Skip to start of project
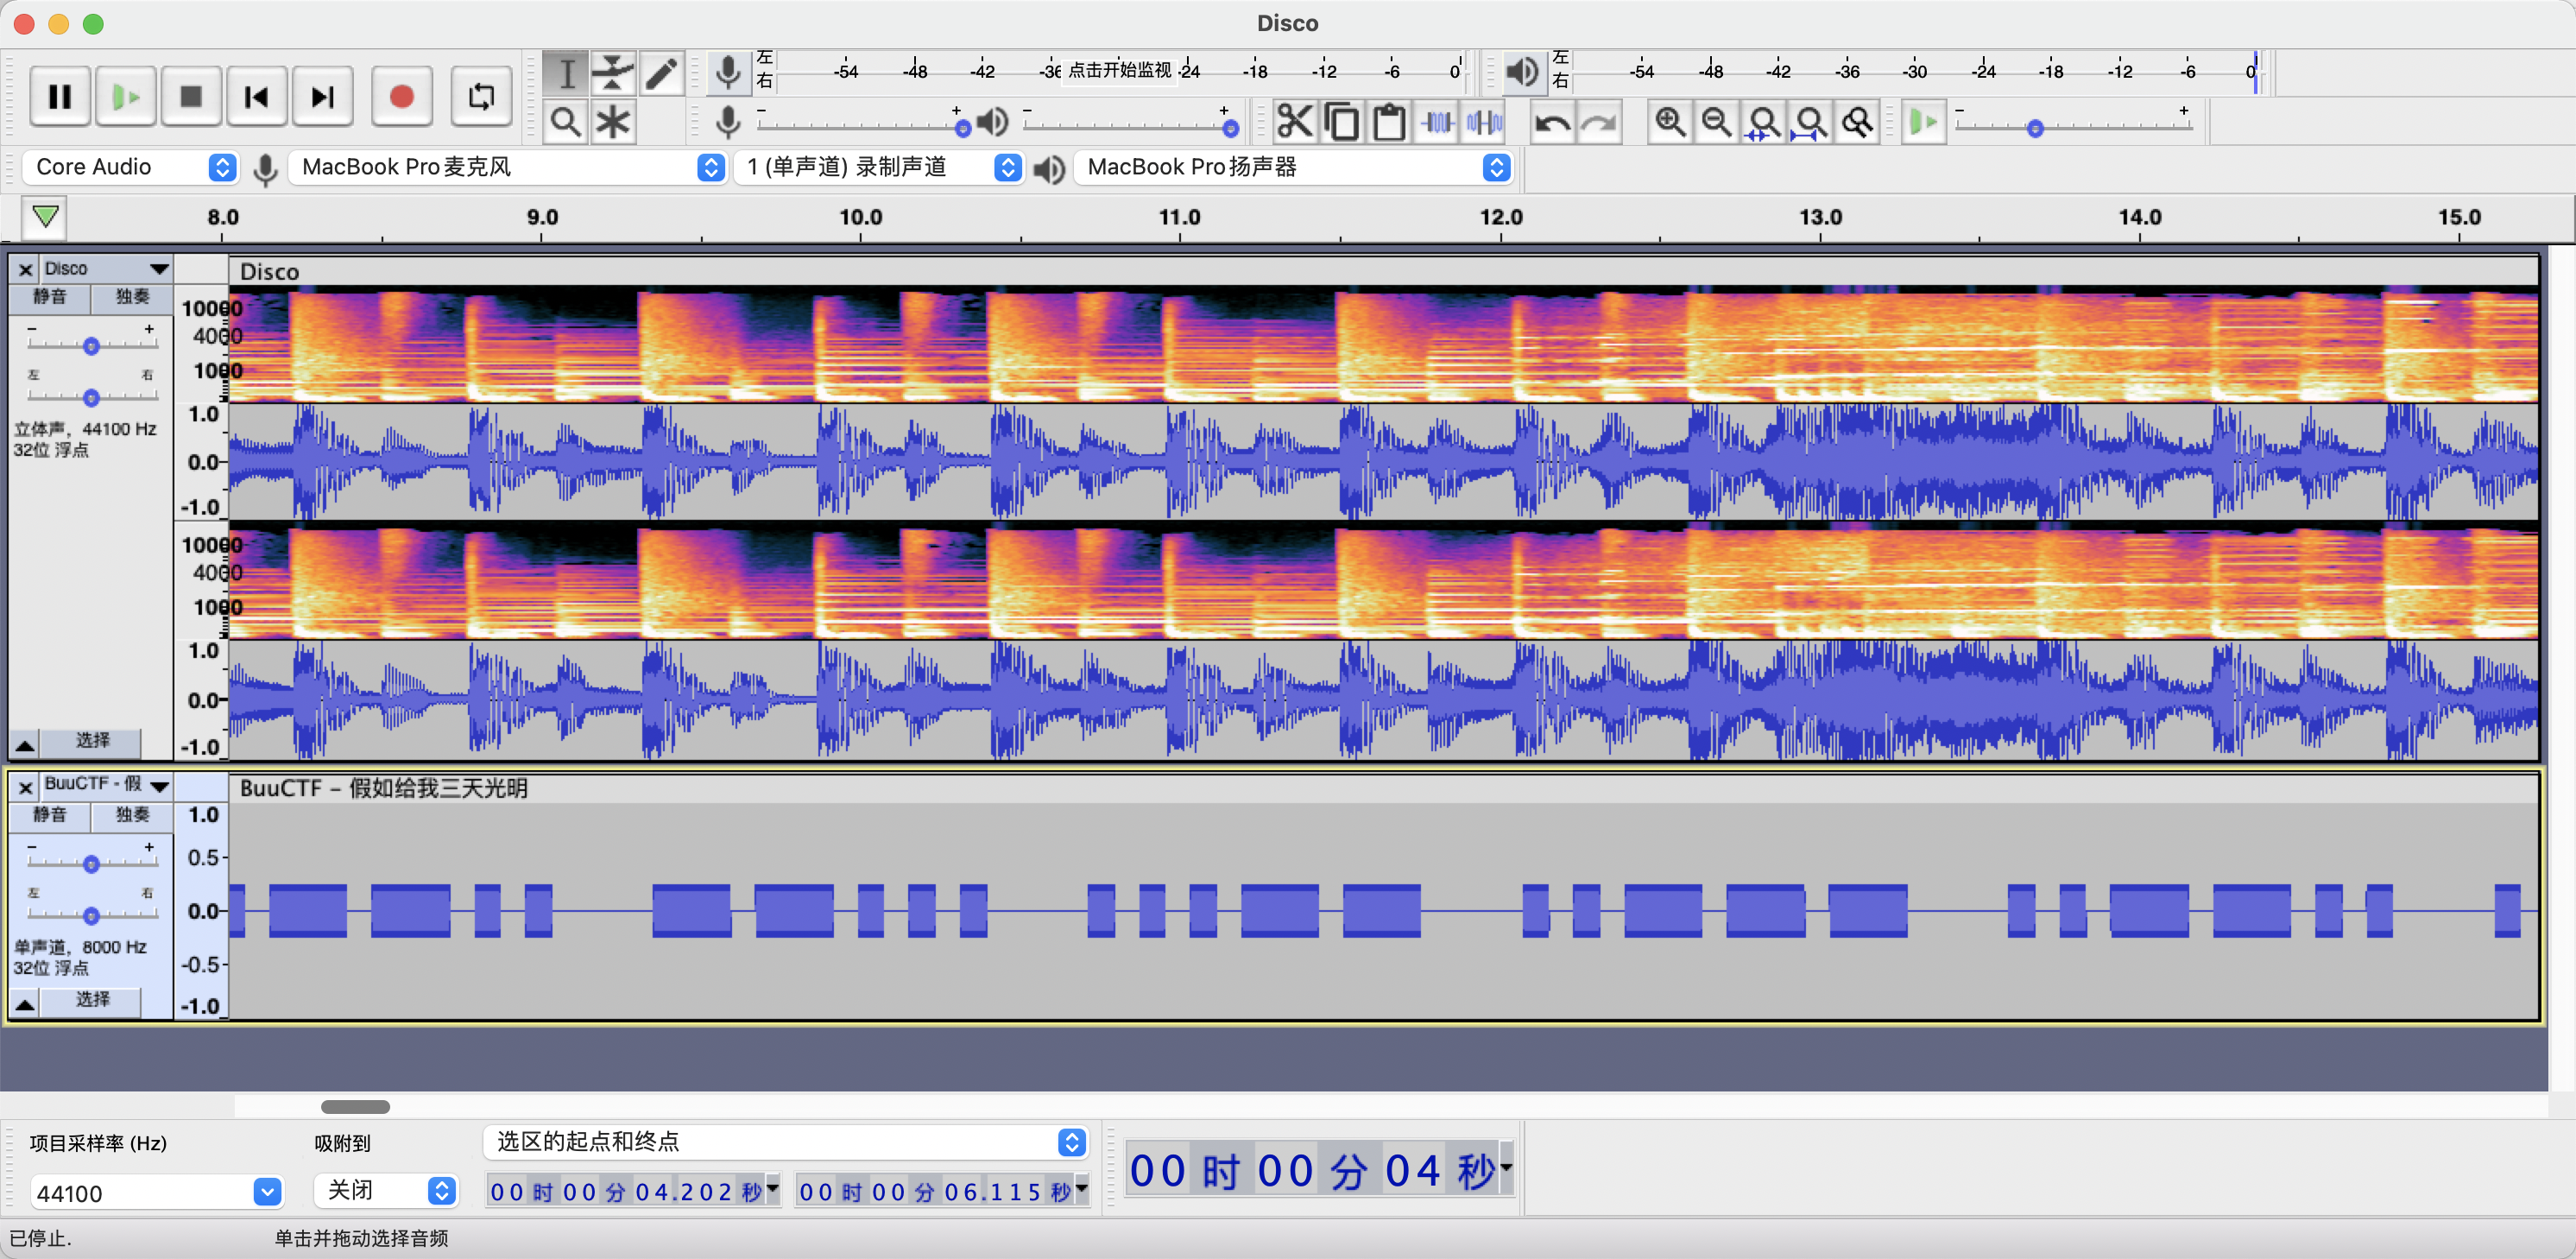This screenshot has height=1259, width=2576. pyautogui.click(x=257, y=97)
